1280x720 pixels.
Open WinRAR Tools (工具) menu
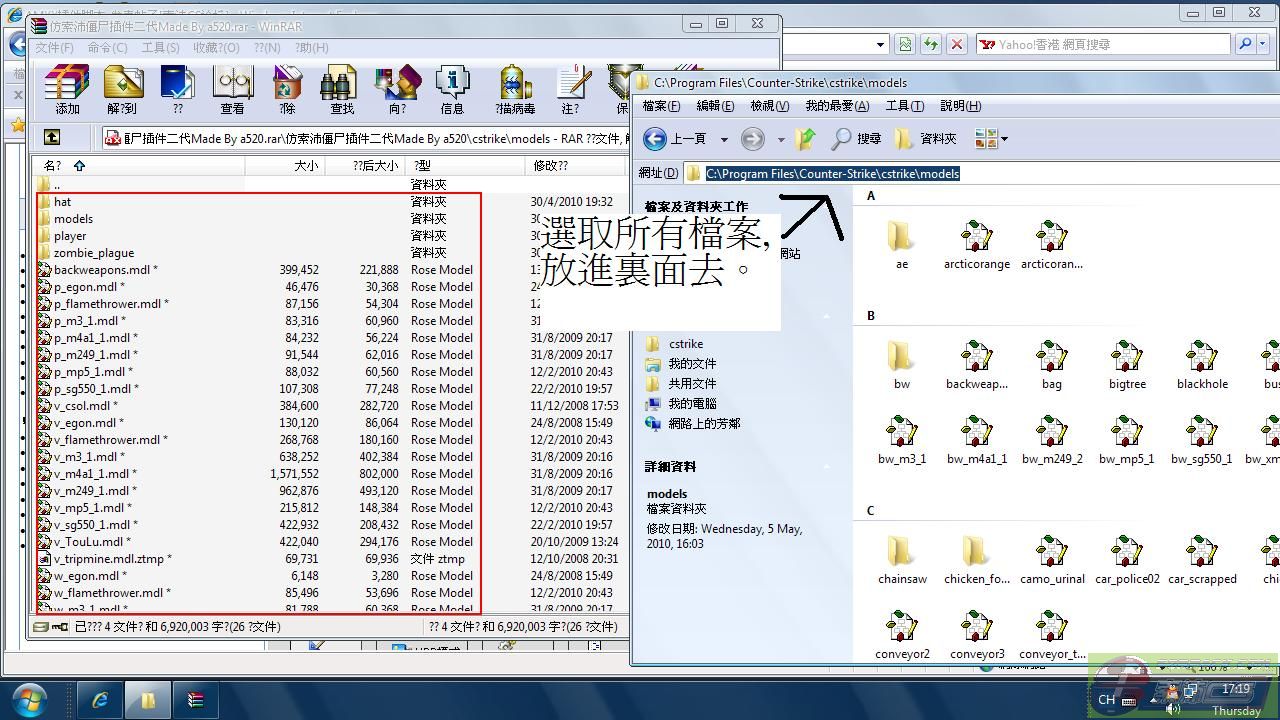160,47
